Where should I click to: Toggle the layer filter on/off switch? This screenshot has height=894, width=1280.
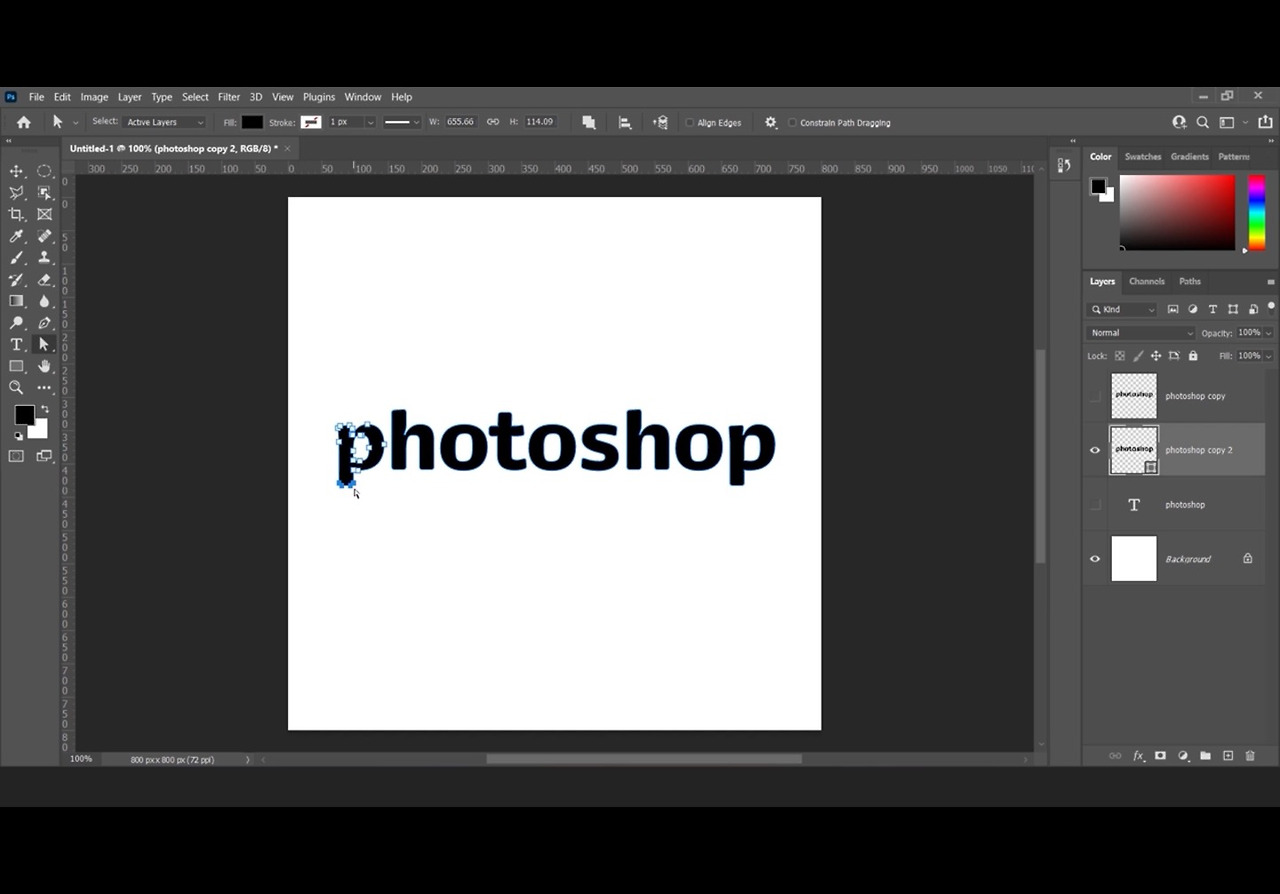tap(1271, 307)
